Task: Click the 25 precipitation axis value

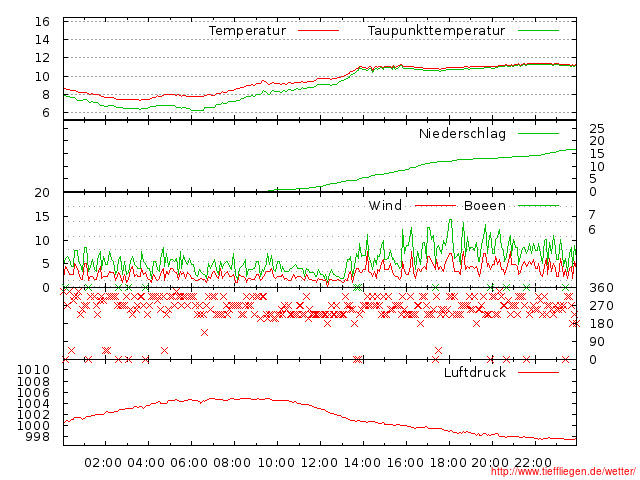Action: (x=596, y=129)
